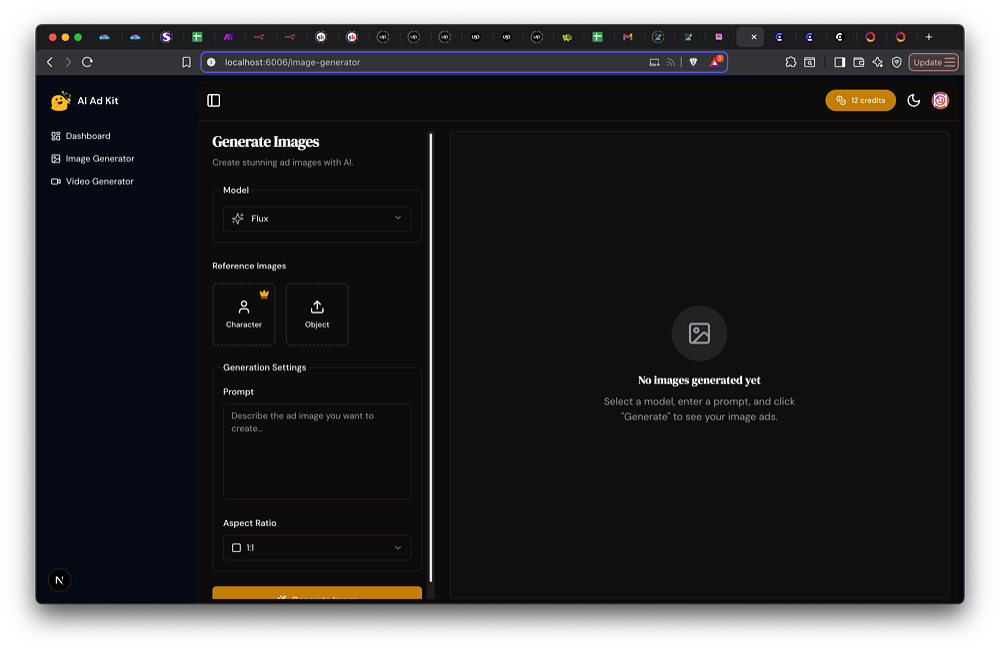This screenshot has width=1000, height=651.
Task: Expand the Flux model dropdown
Action: (317, 218)
